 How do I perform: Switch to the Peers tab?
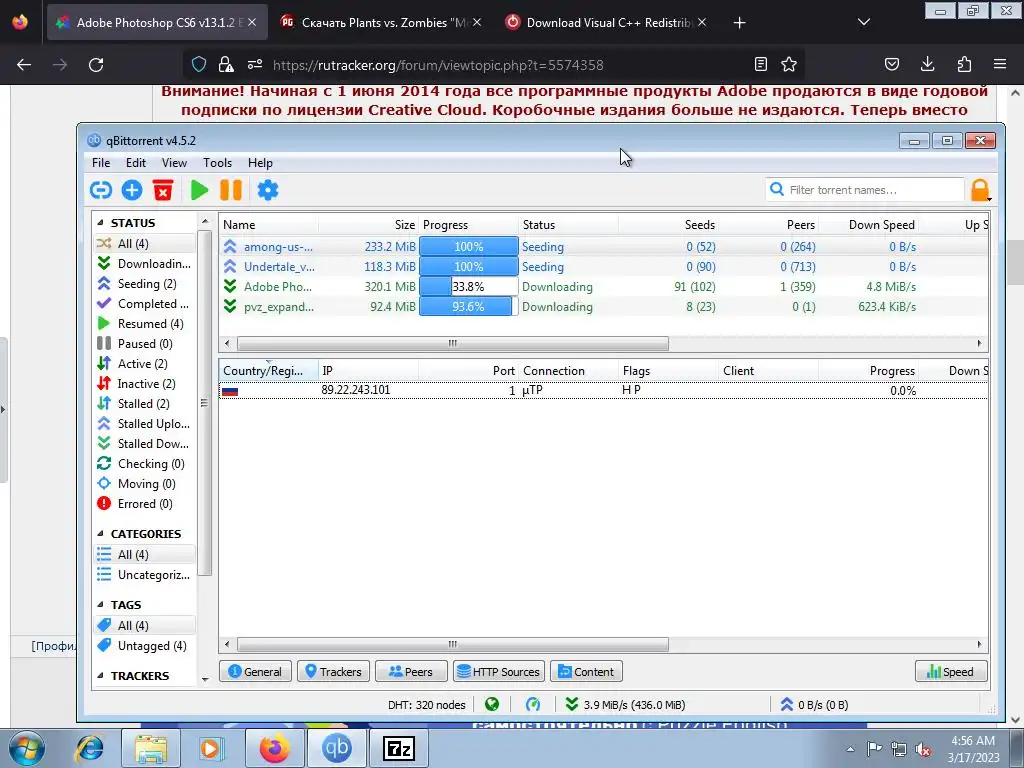[411, 671]
